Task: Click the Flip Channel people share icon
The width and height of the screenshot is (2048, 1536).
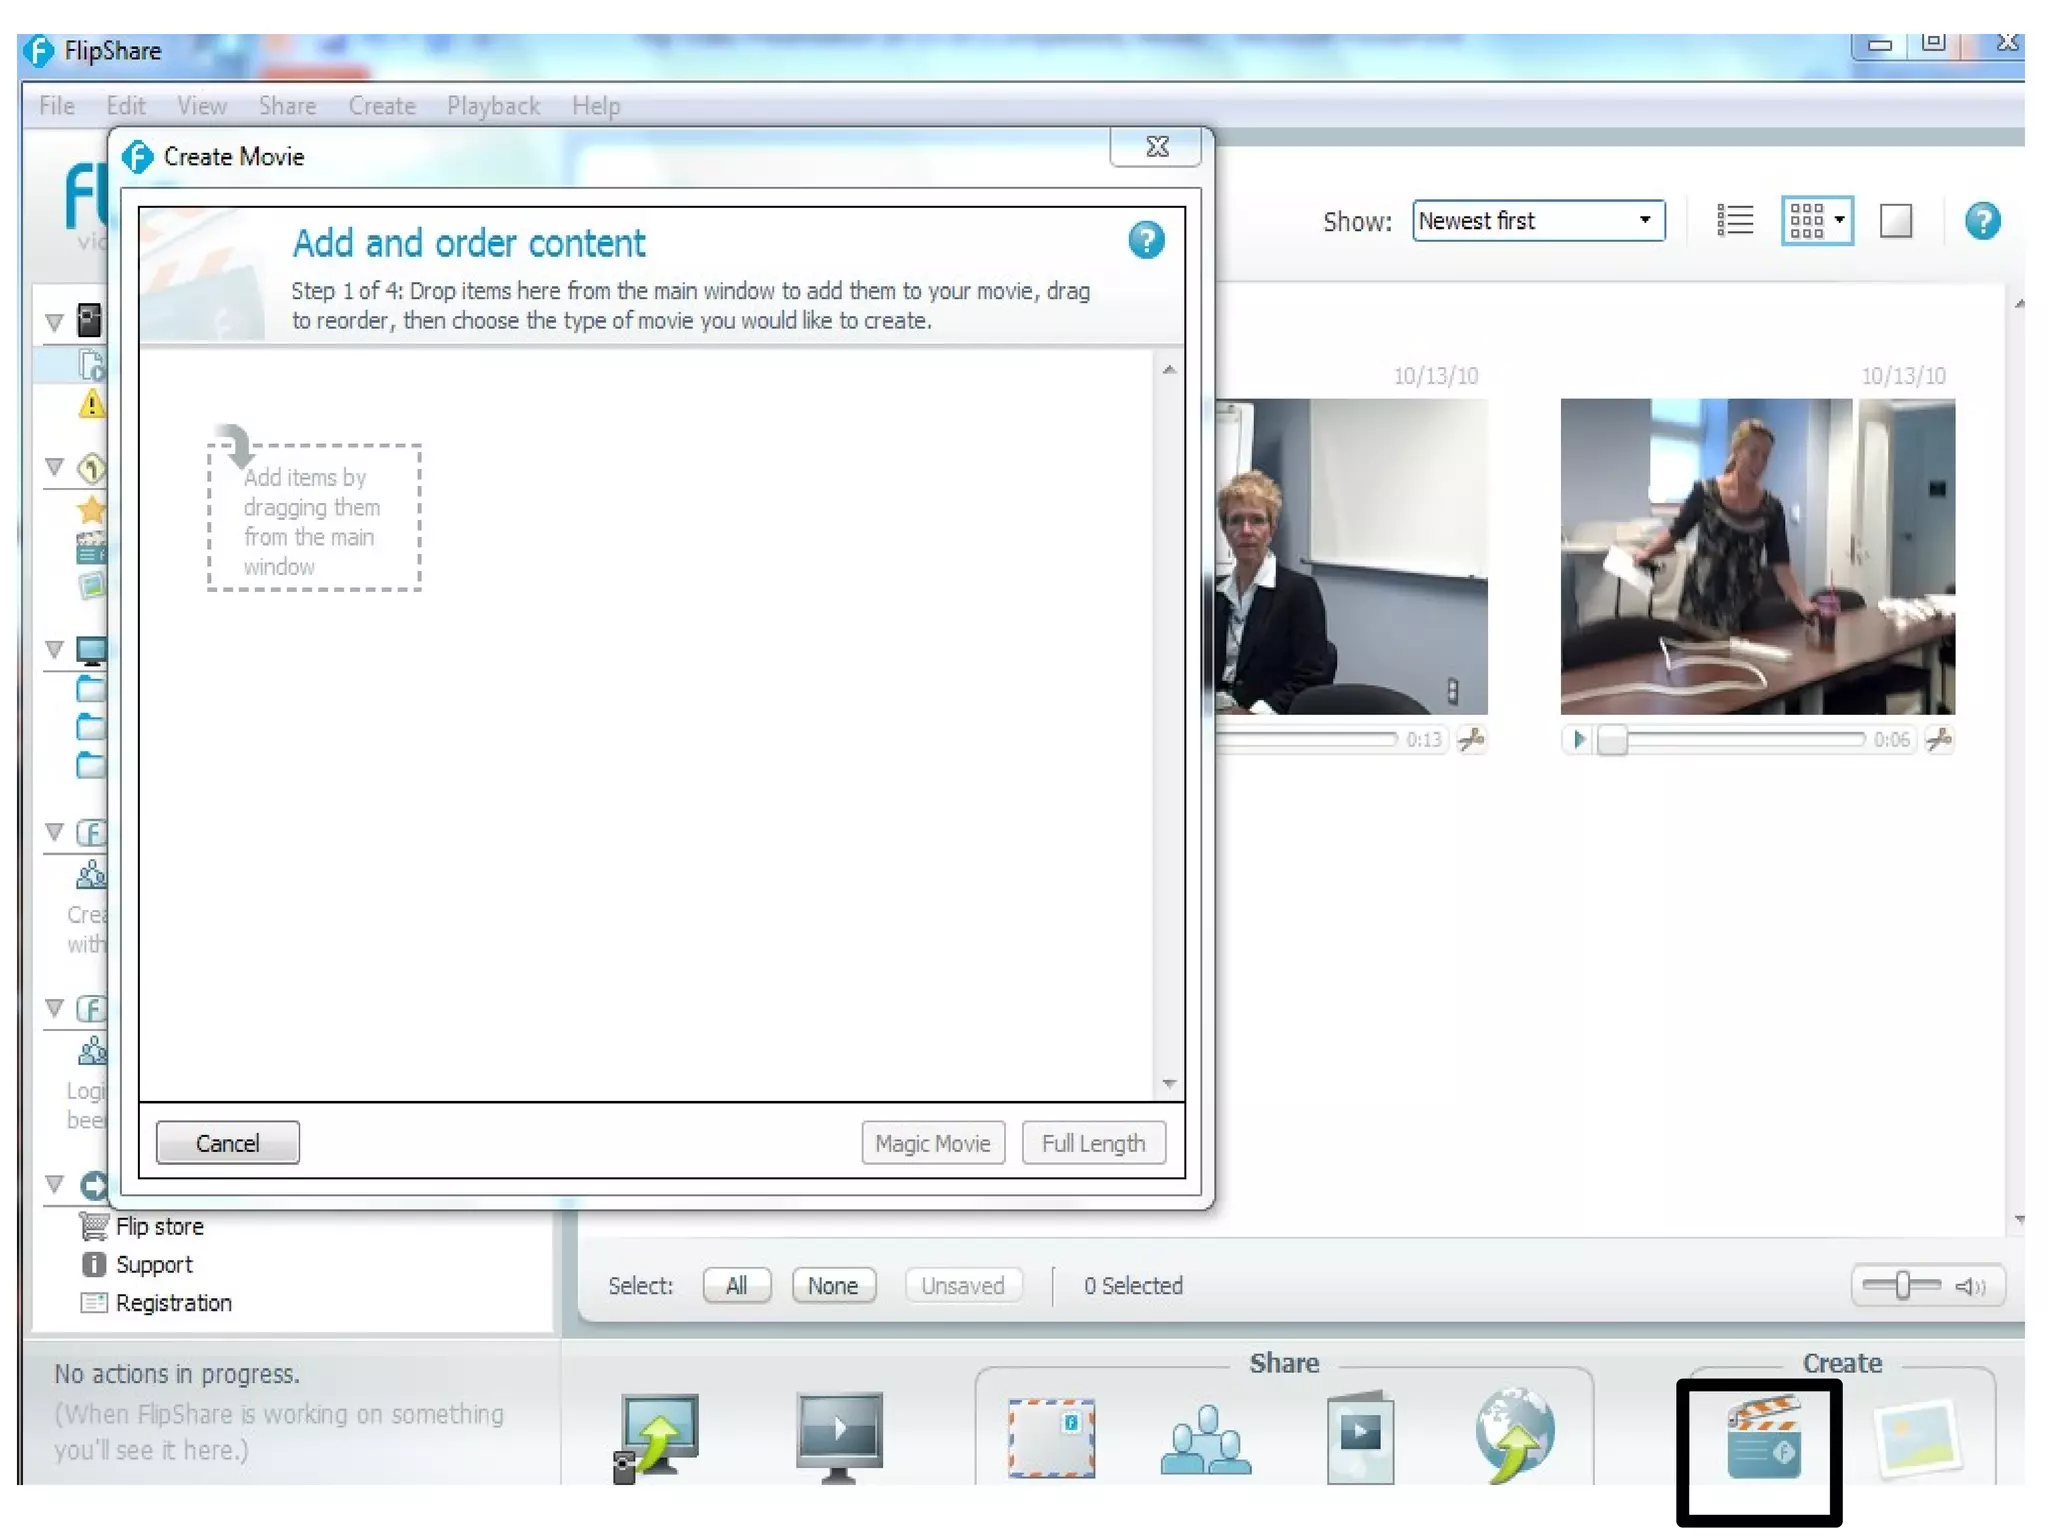Action: [1205, 1440]
